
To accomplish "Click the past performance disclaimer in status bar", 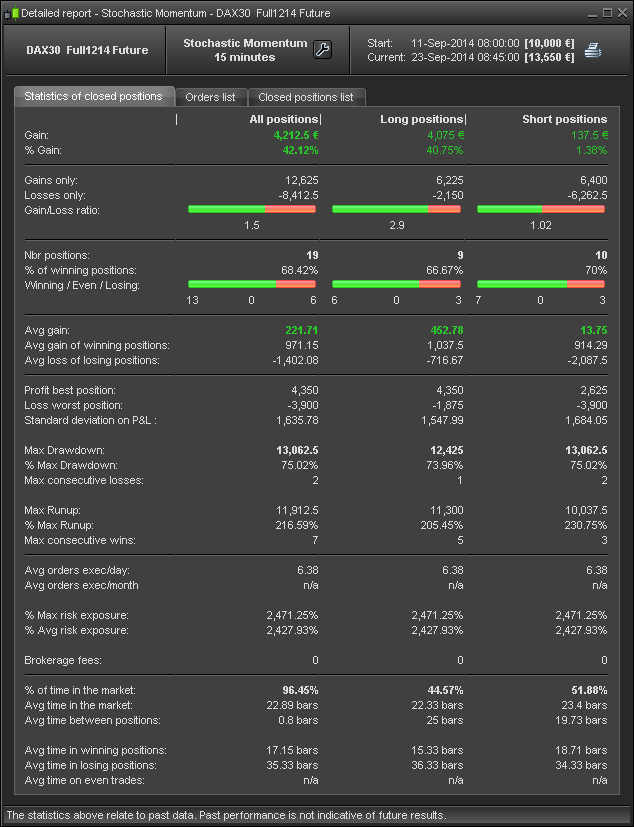I will coord(226,815).
